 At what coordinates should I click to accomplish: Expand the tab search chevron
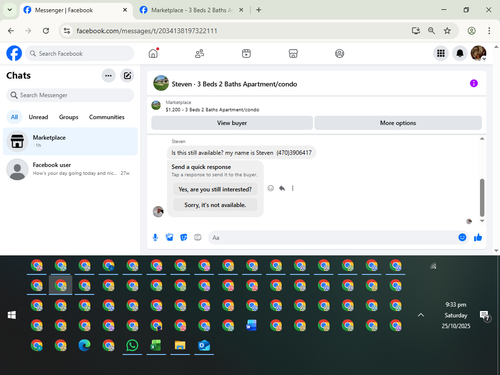pos(10,10)
